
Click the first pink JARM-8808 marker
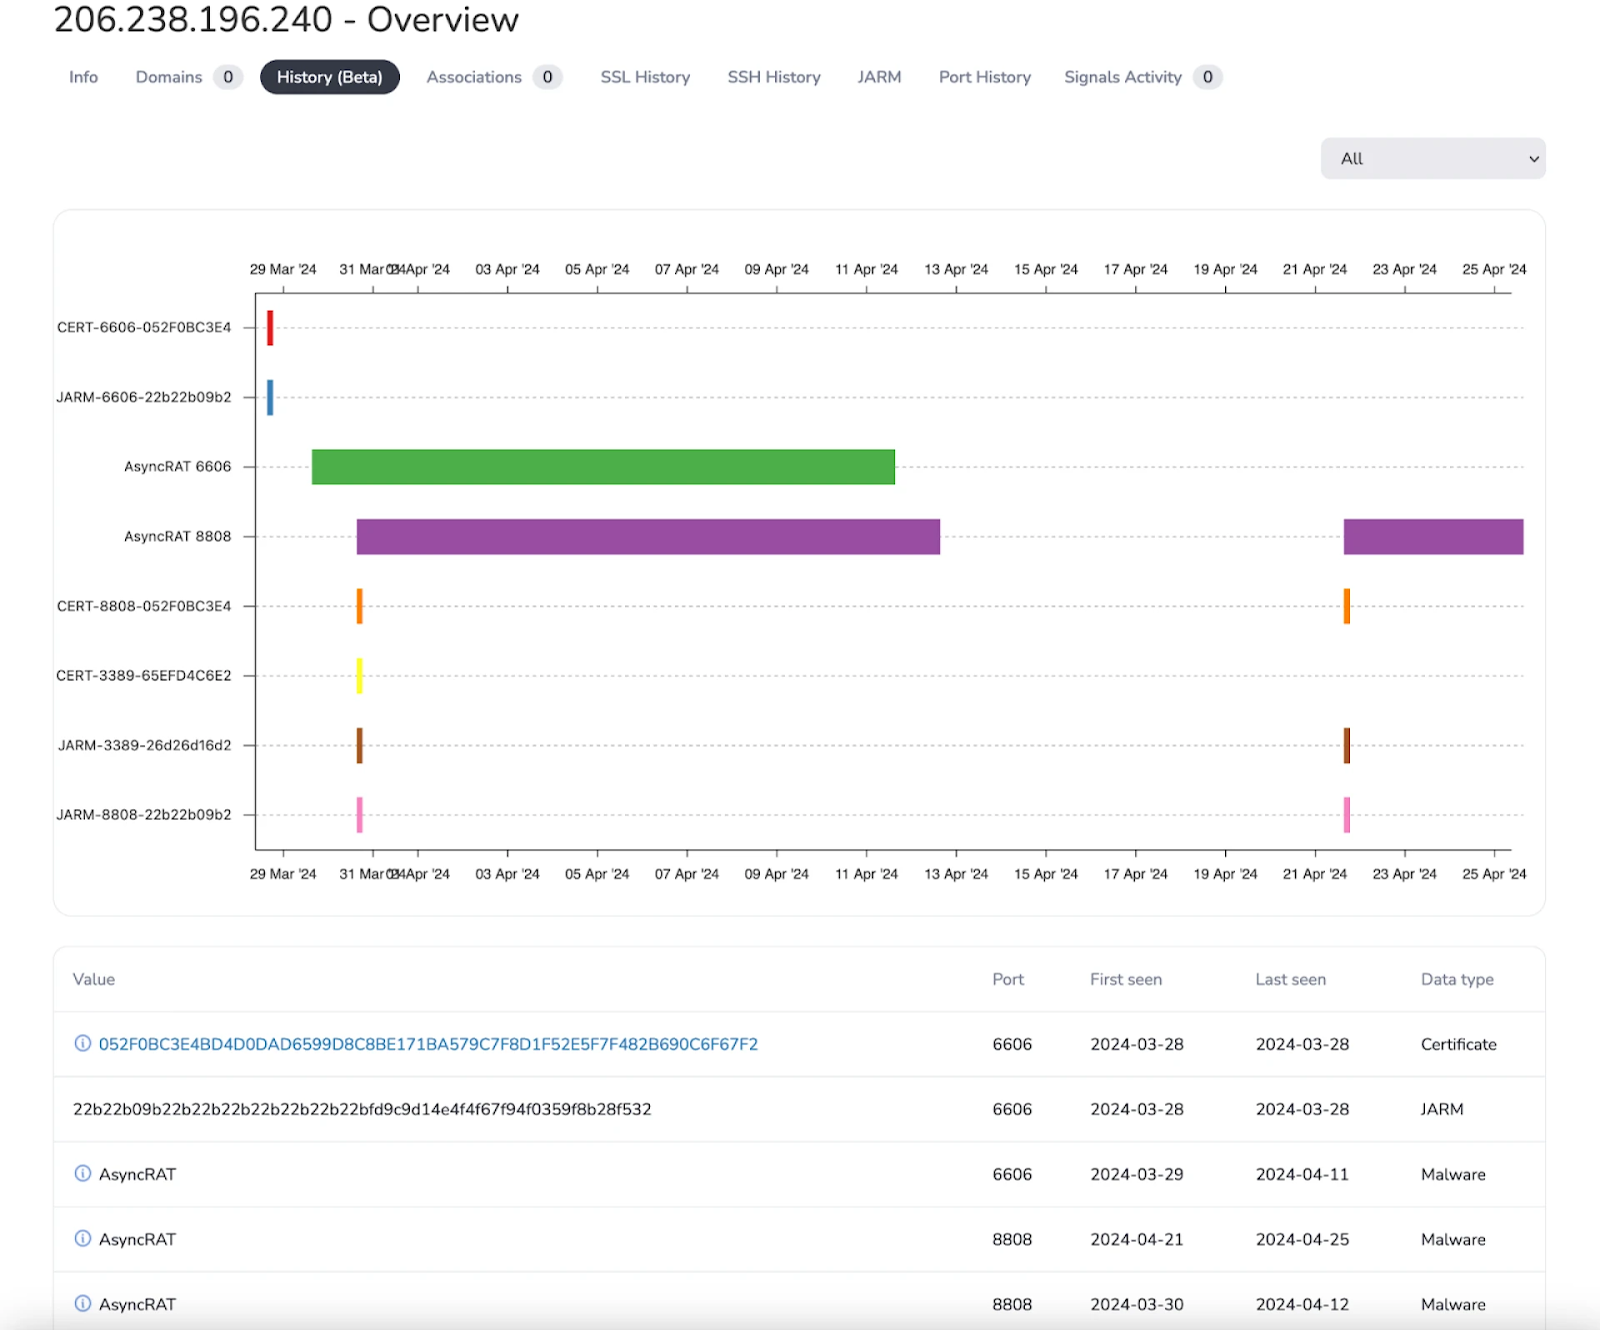tap(360, 815)
